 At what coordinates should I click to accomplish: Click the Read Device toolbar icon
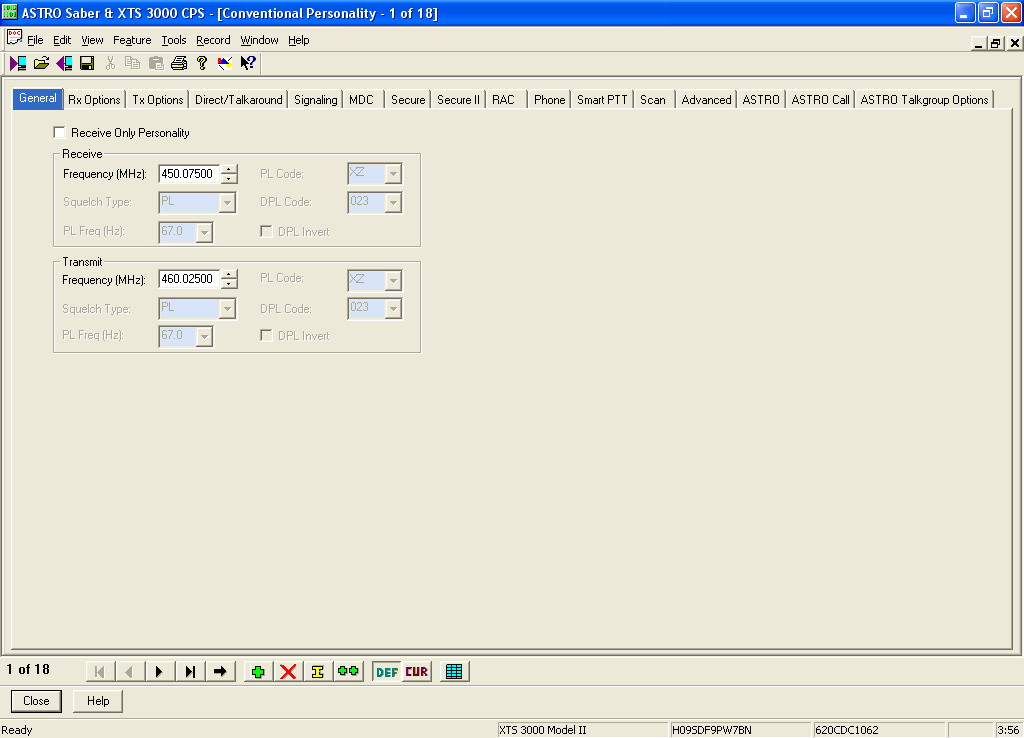(18, 63)
